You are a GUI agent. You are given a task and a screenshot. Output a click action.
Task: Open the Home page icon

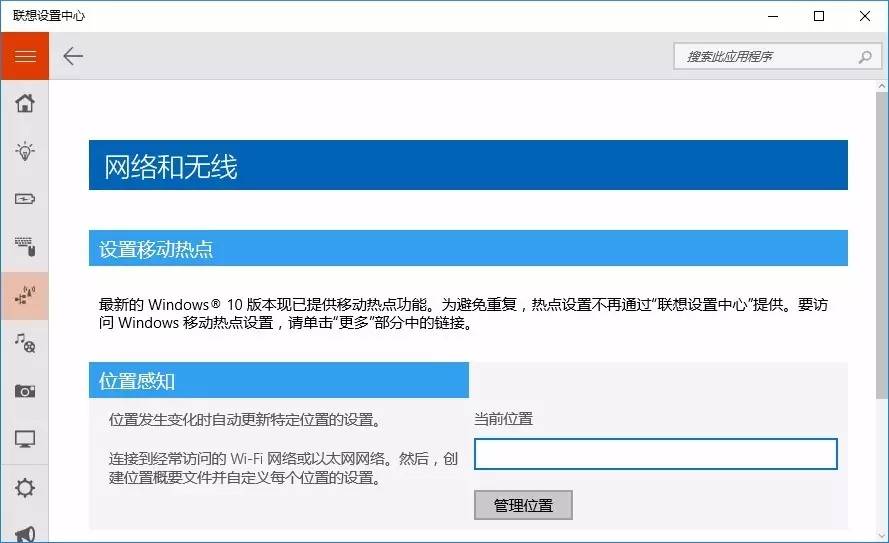[25, 103]
